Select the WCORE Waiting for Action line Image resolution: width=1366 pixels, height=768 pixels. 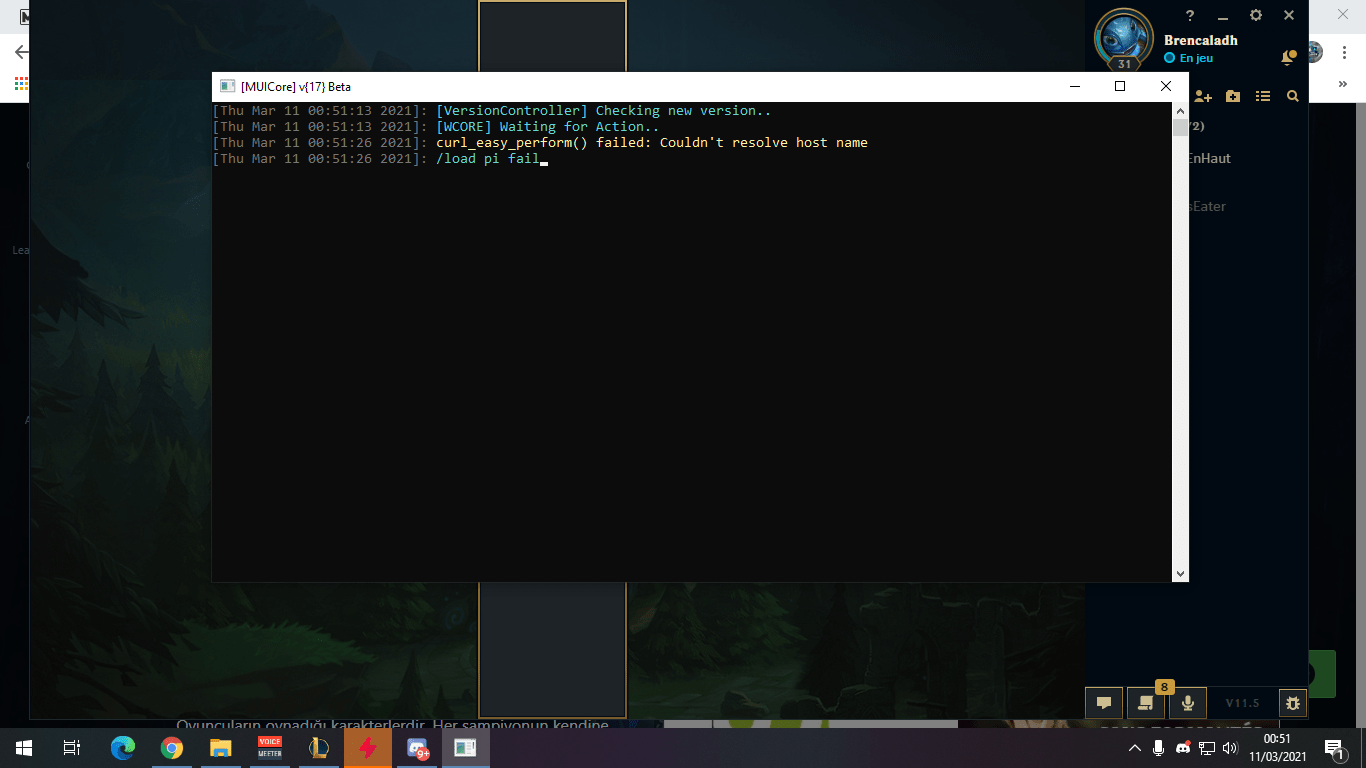[x=548, y=127]
